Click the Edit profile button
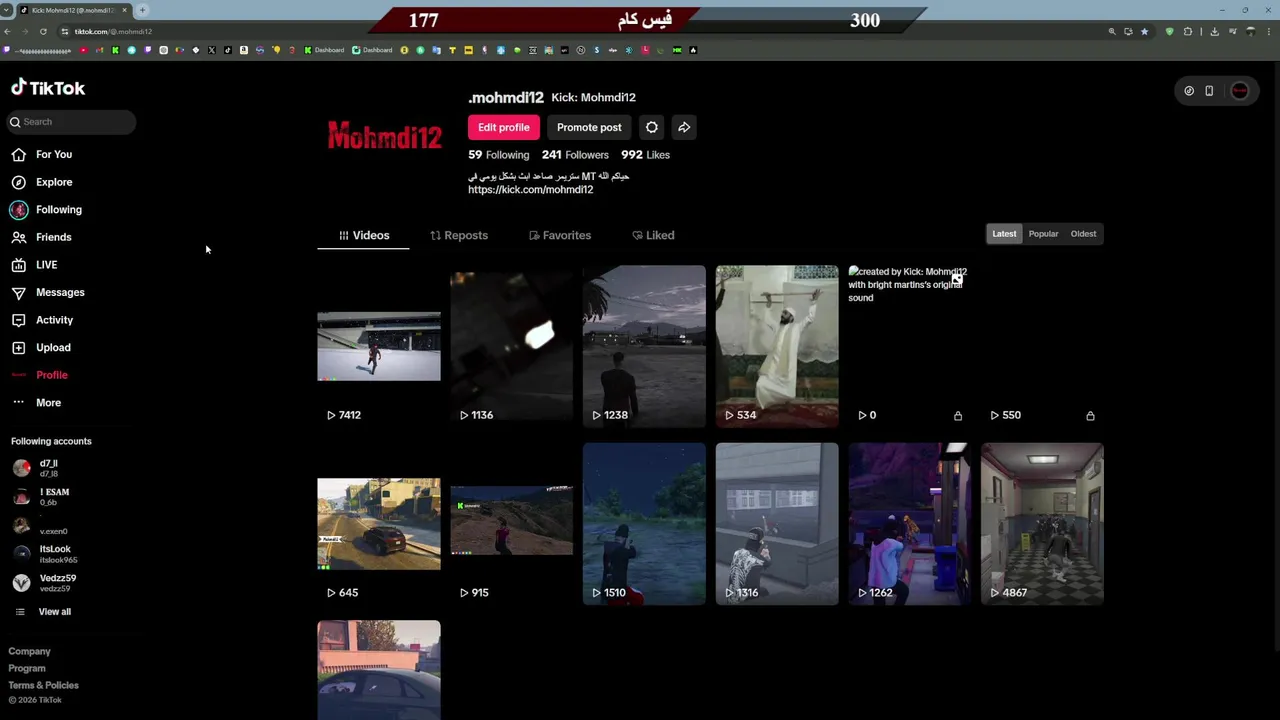The height and width of the screenshot is (720, 1280). pyautogui.click(x=503, y=127)
